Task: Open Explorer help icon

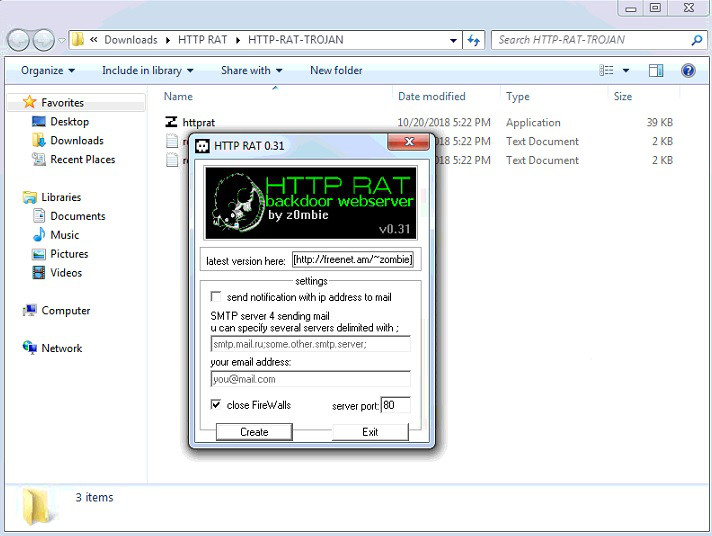Action: [x=688, y=70]
